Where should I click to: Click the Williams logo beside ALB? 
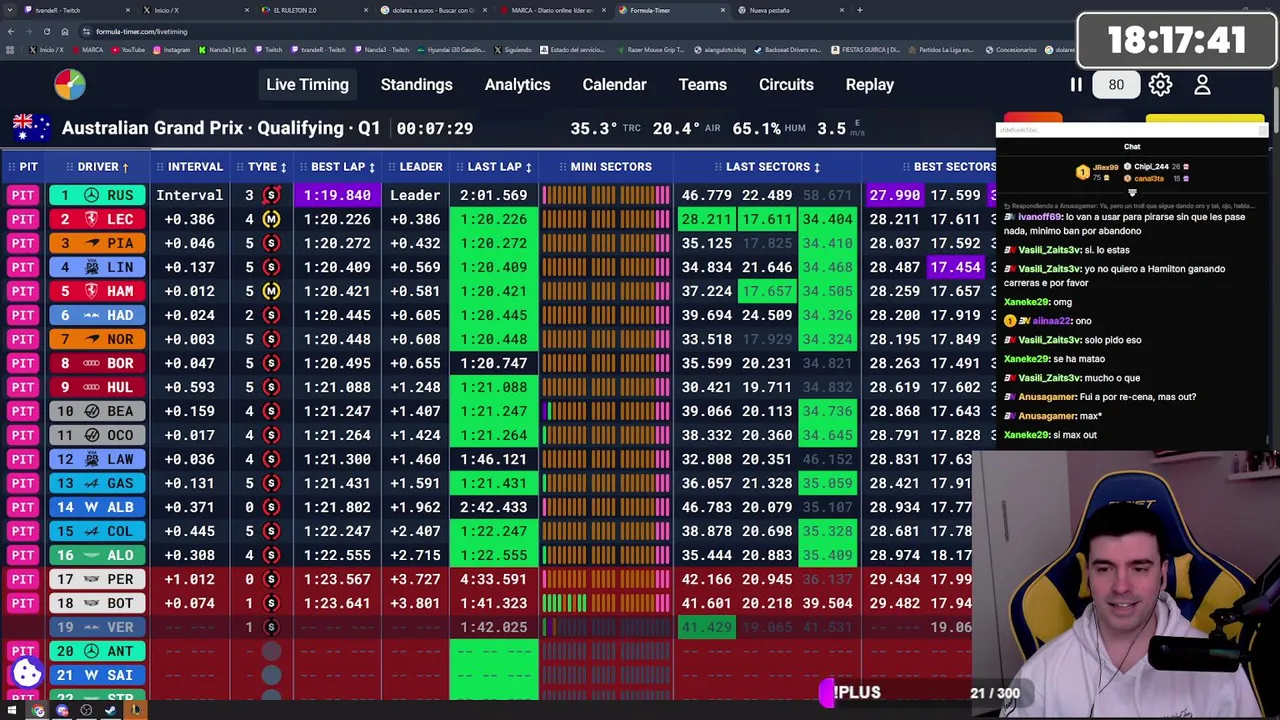click(x=92, y=507)
